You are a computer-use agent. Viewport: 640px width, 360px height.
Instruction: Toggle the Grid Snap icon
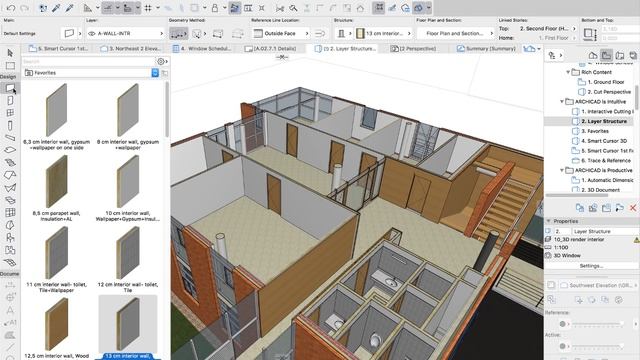click(x=148, y=8)
